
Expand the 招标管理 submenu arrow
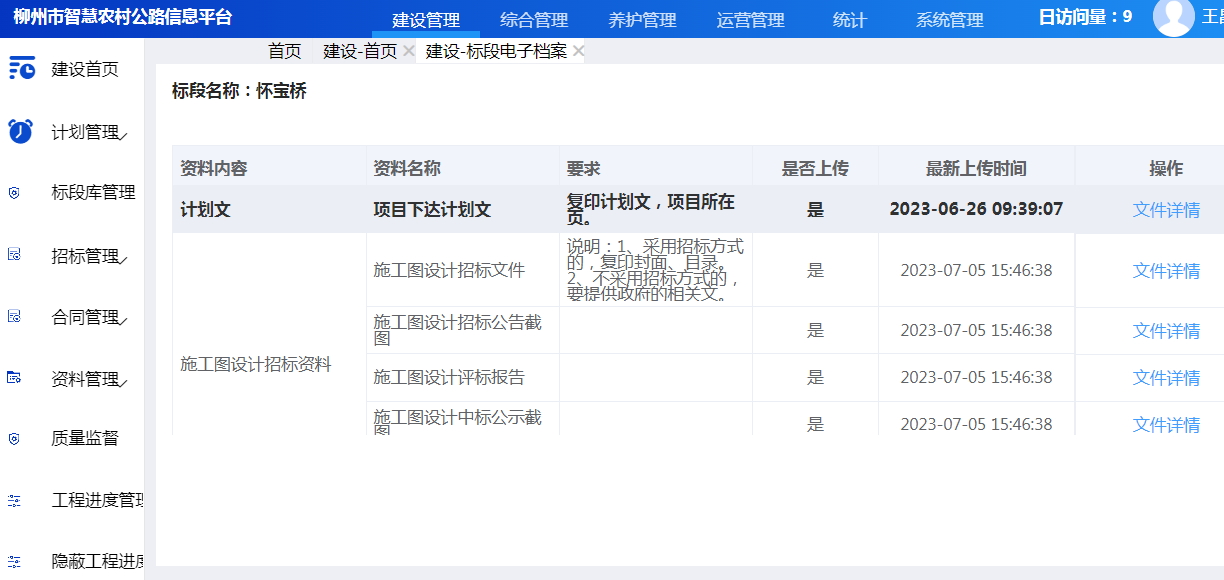tap(123, 259)
